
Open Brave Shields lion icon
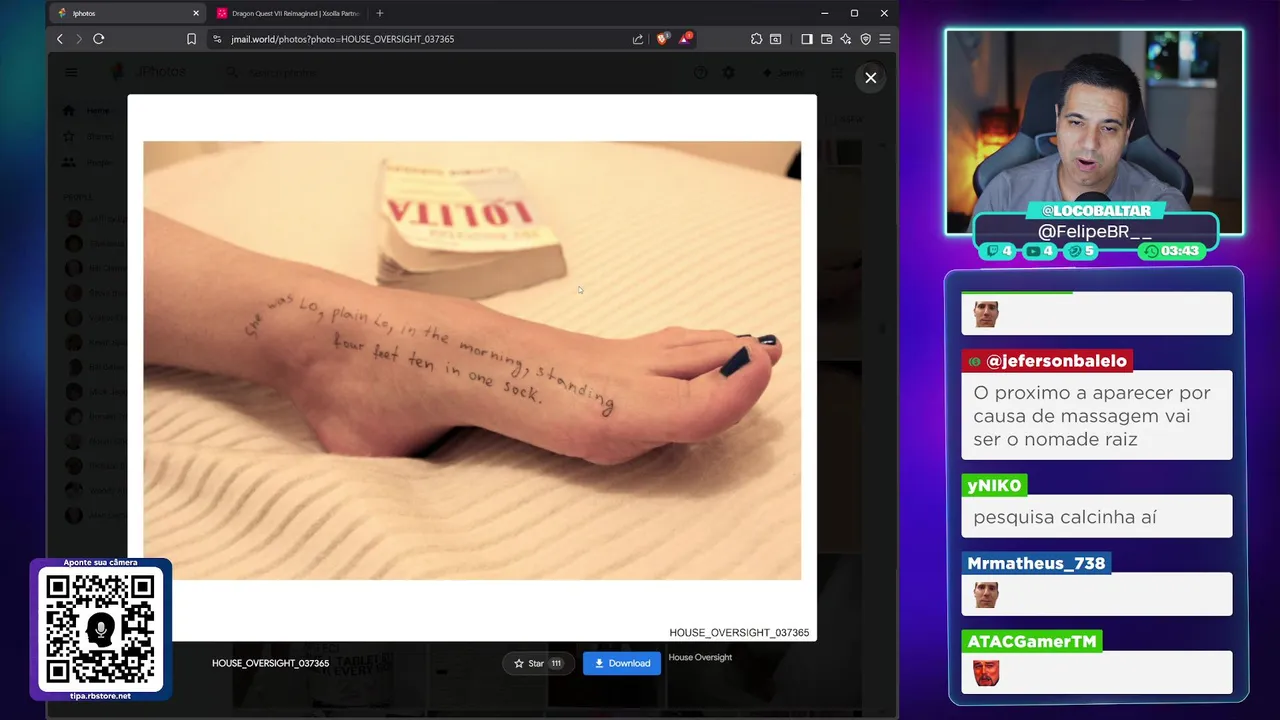[663, 39]
